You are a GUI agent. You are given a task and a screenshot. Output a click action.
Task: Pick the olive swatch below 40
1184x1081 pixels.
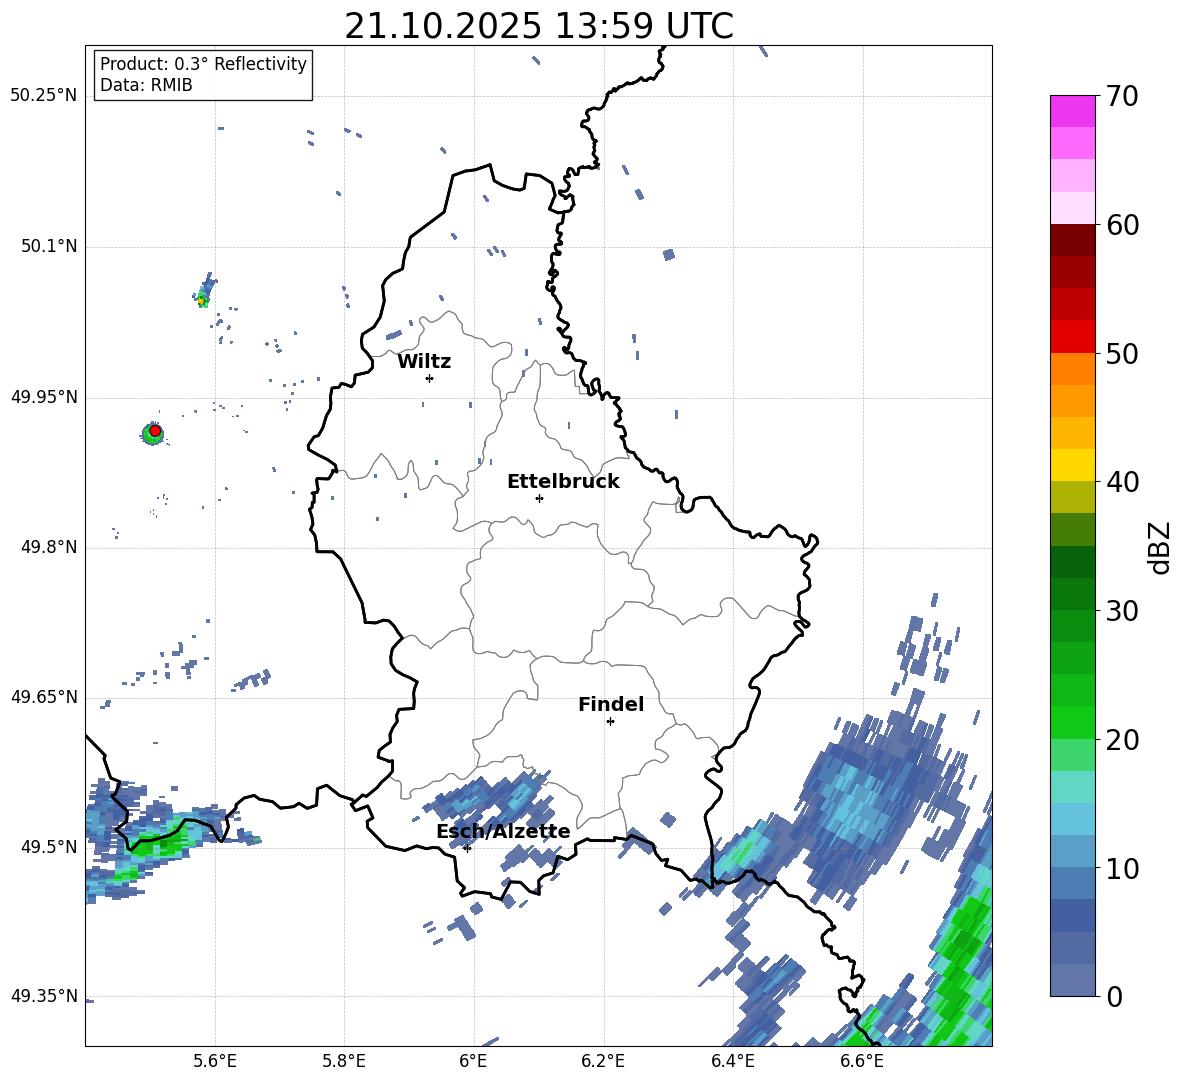point(1072,497)
